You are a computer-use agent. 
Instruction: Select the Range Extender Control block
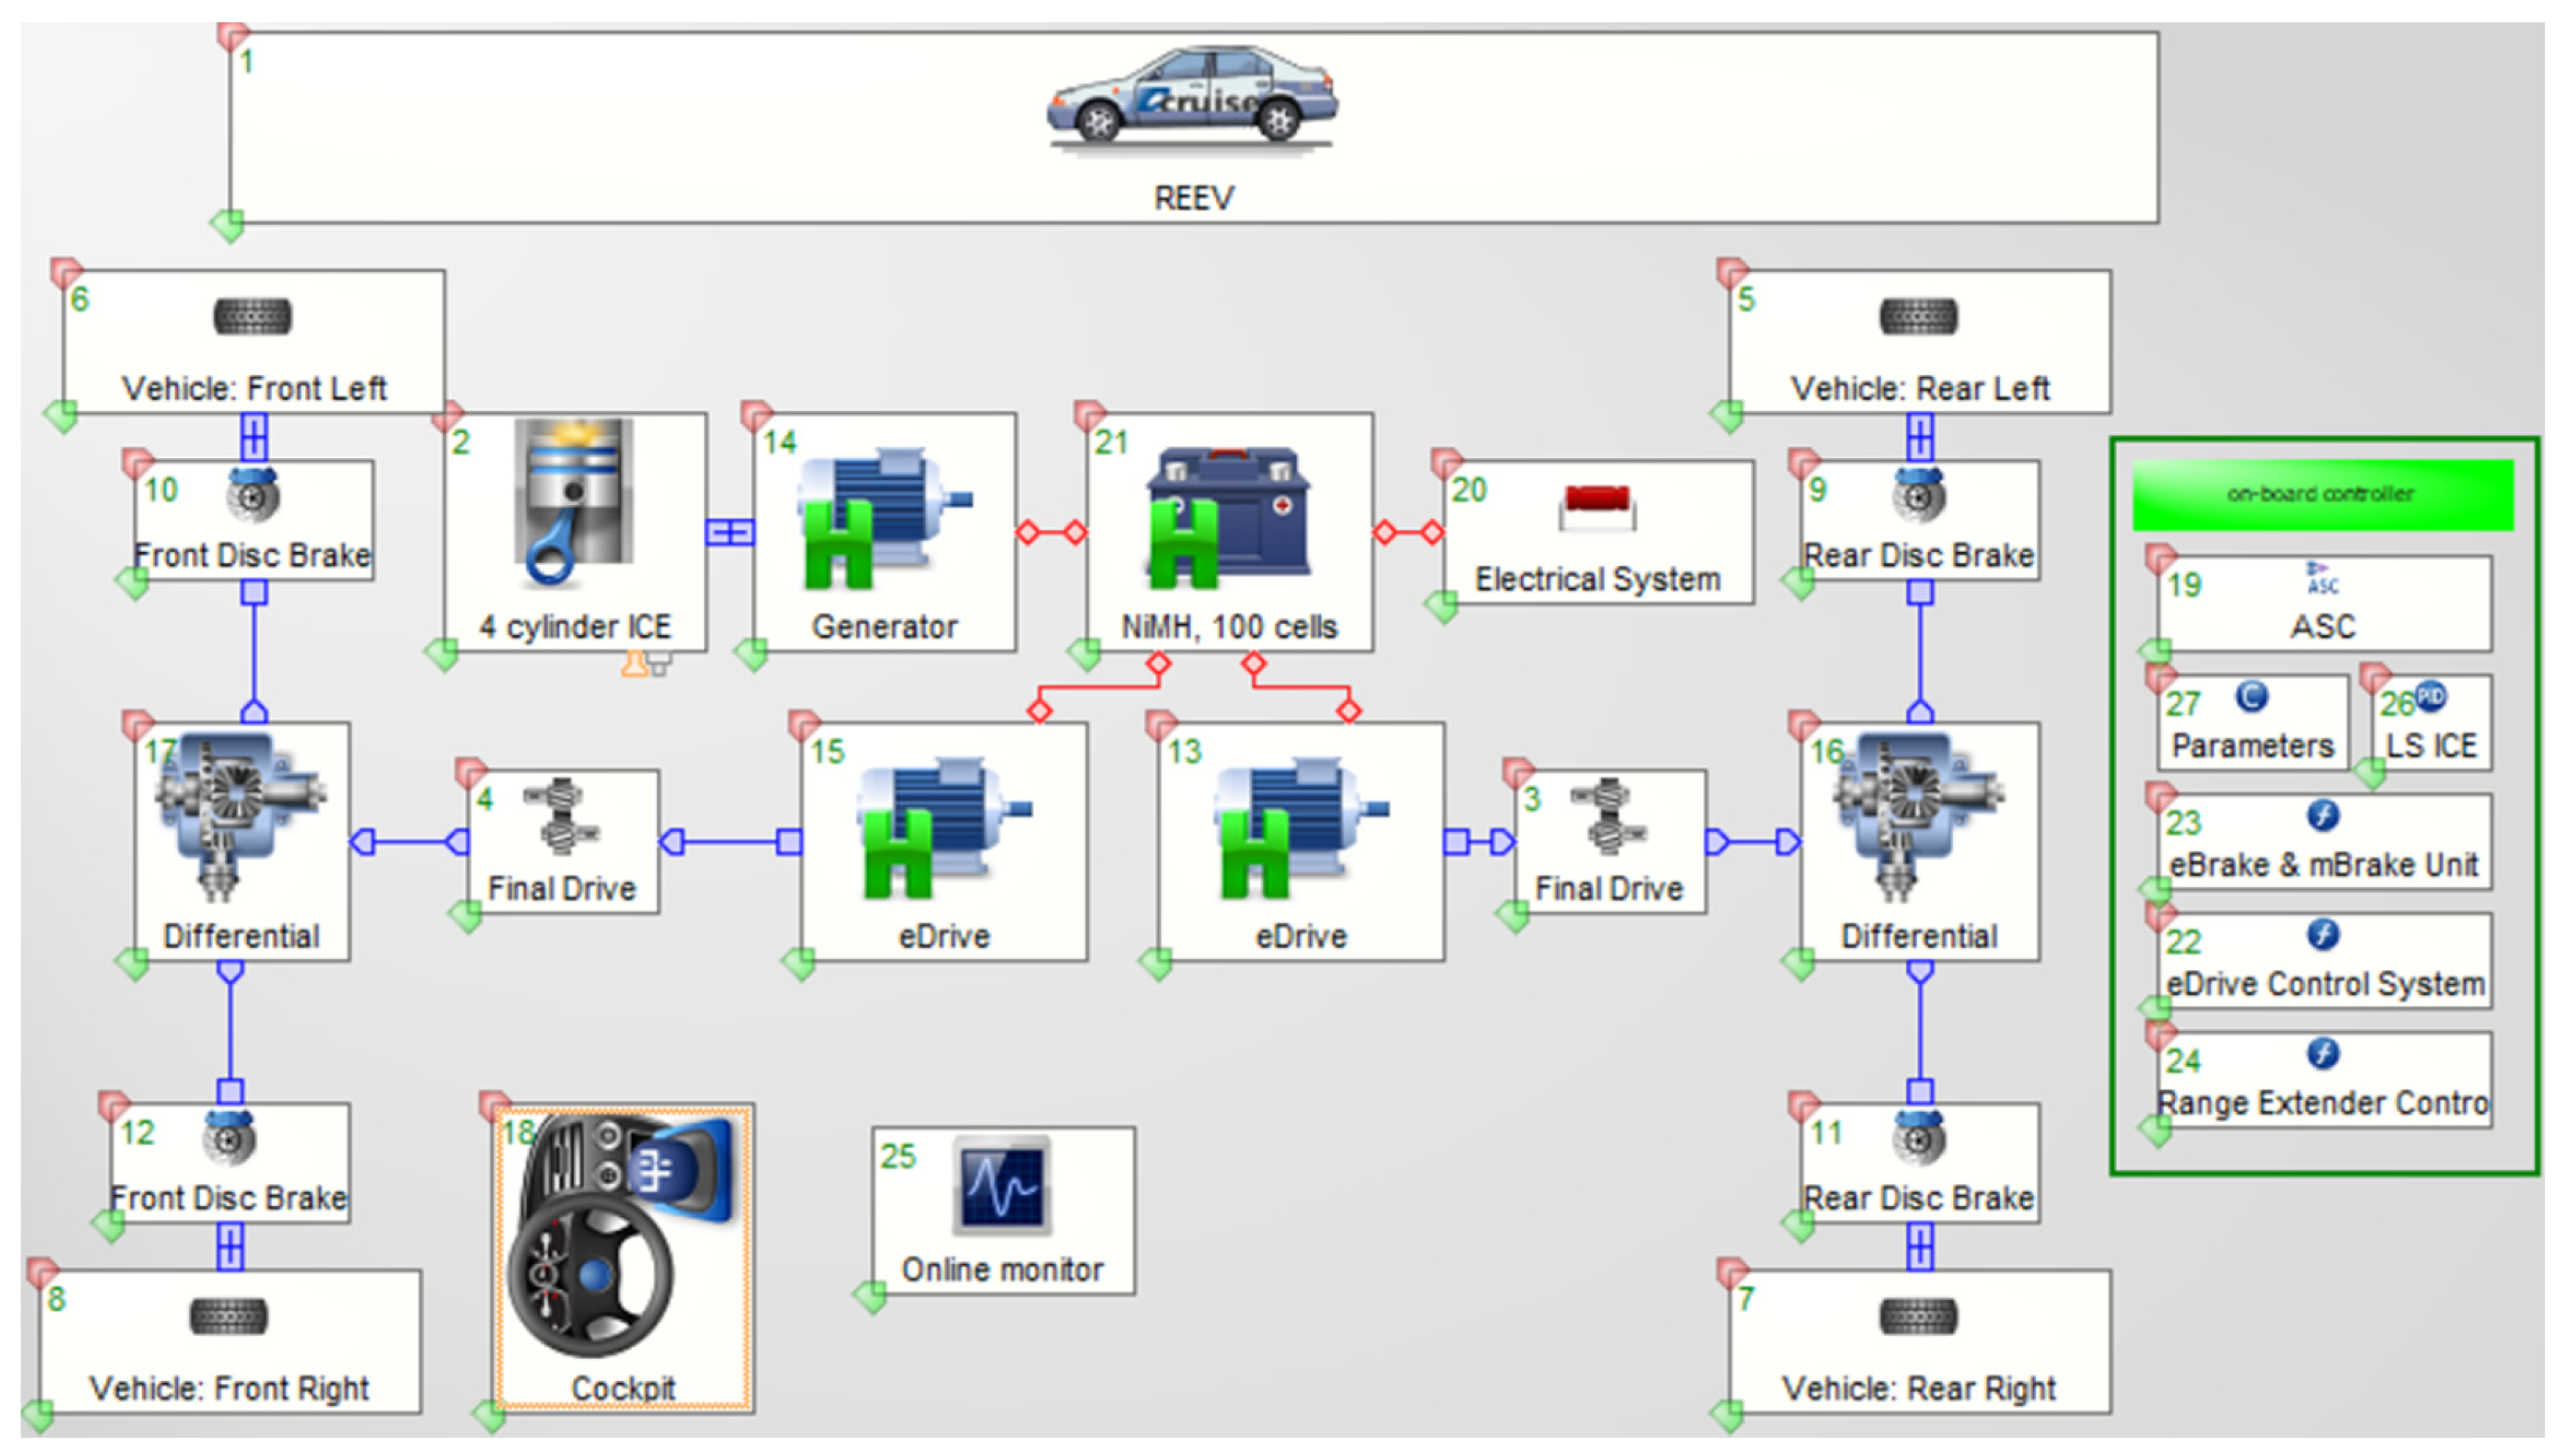pos(2322,1080)
